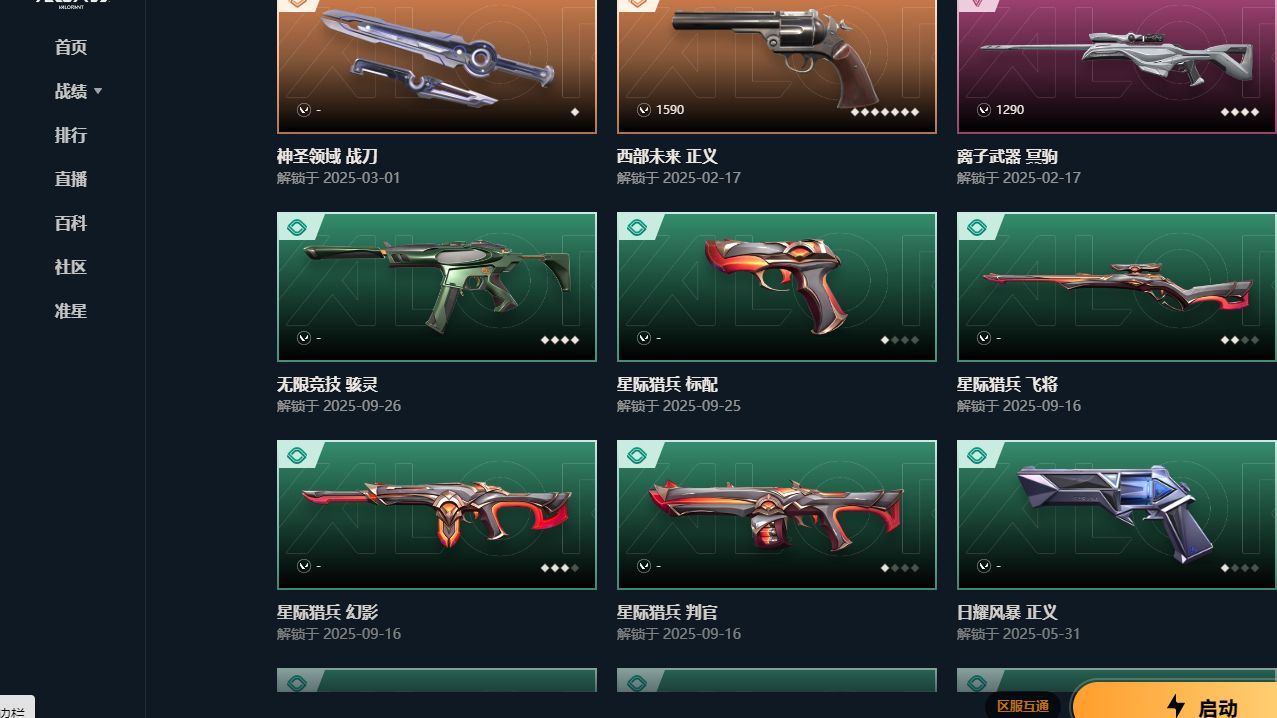Click the VP currency icon beside 1290
The height and width of the screenshot is (718, 1277).
(x=984, y=110)
